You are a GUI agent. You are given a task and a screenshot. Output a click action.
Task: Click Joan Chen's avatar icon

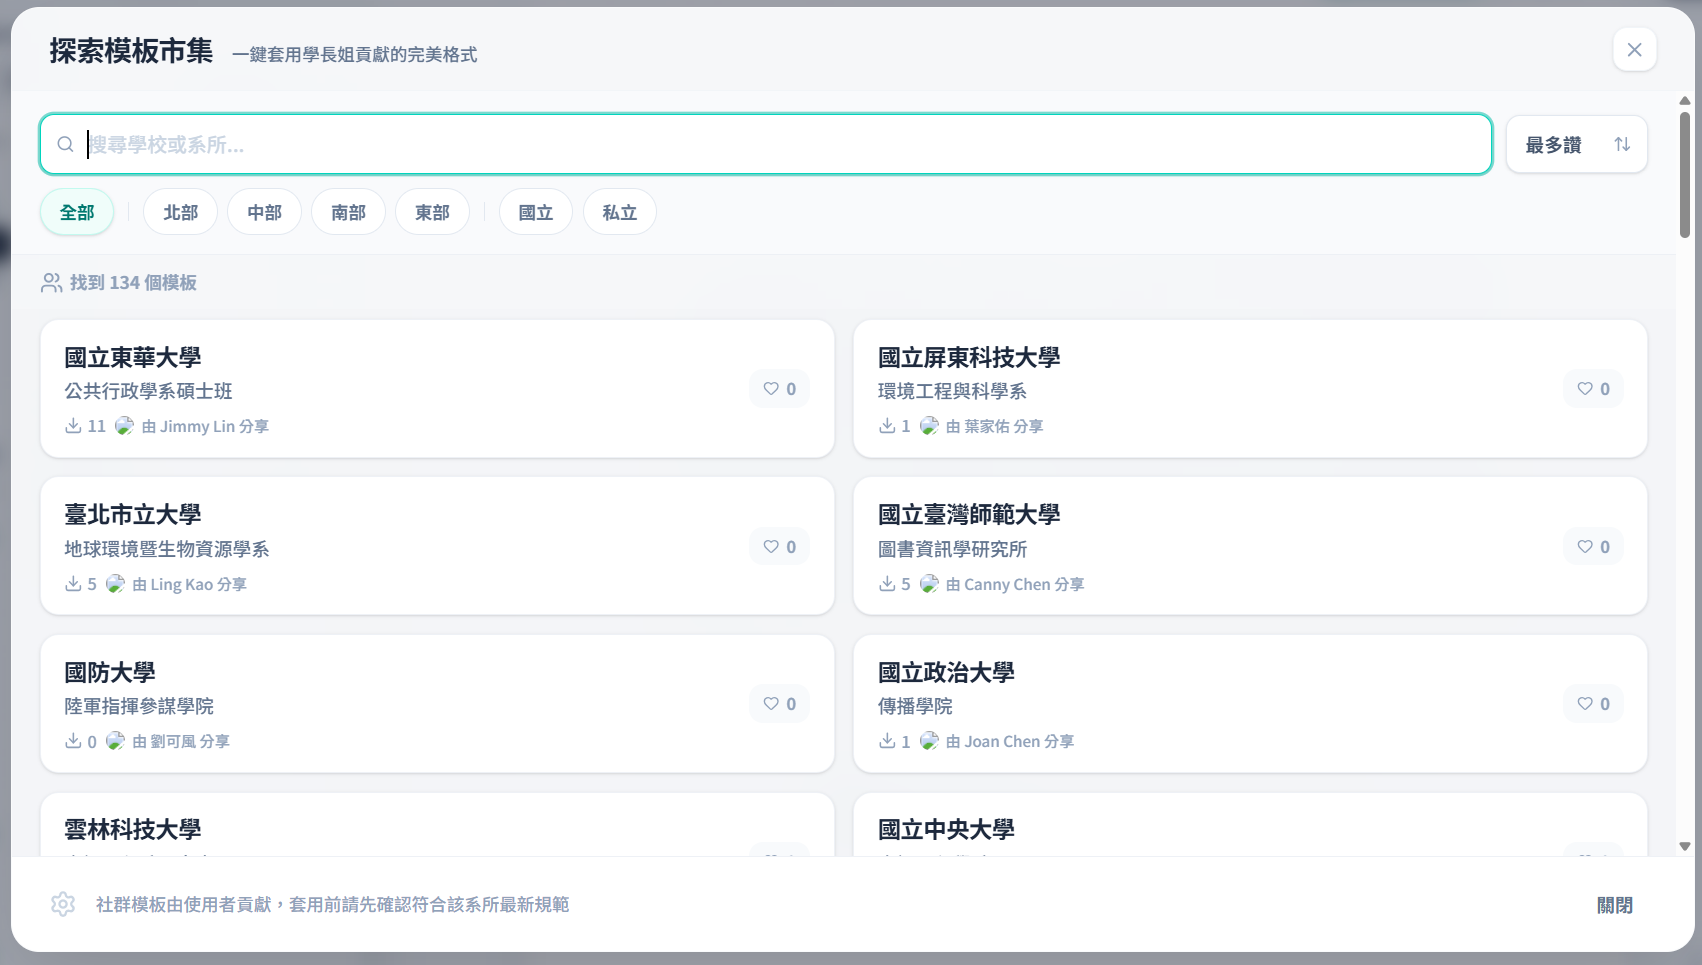[929, 741]
